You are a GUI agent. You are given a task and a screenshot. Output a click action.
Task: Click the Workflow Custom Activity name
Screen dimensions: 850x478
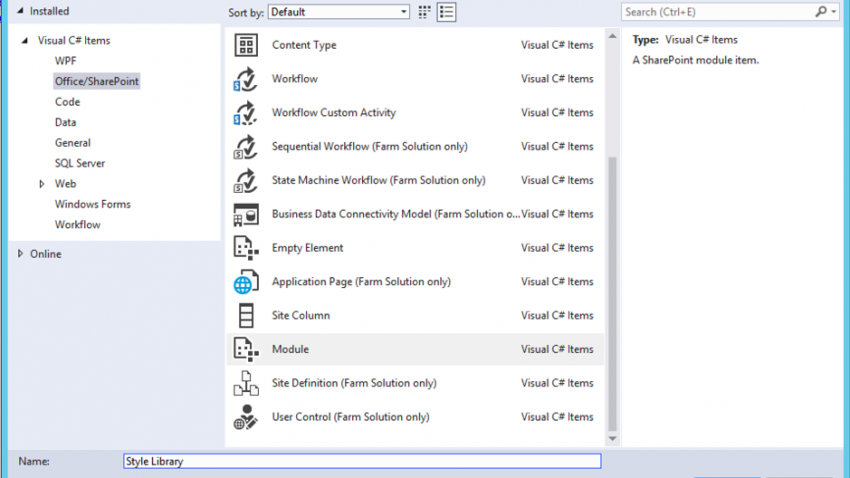coord(334,113)
